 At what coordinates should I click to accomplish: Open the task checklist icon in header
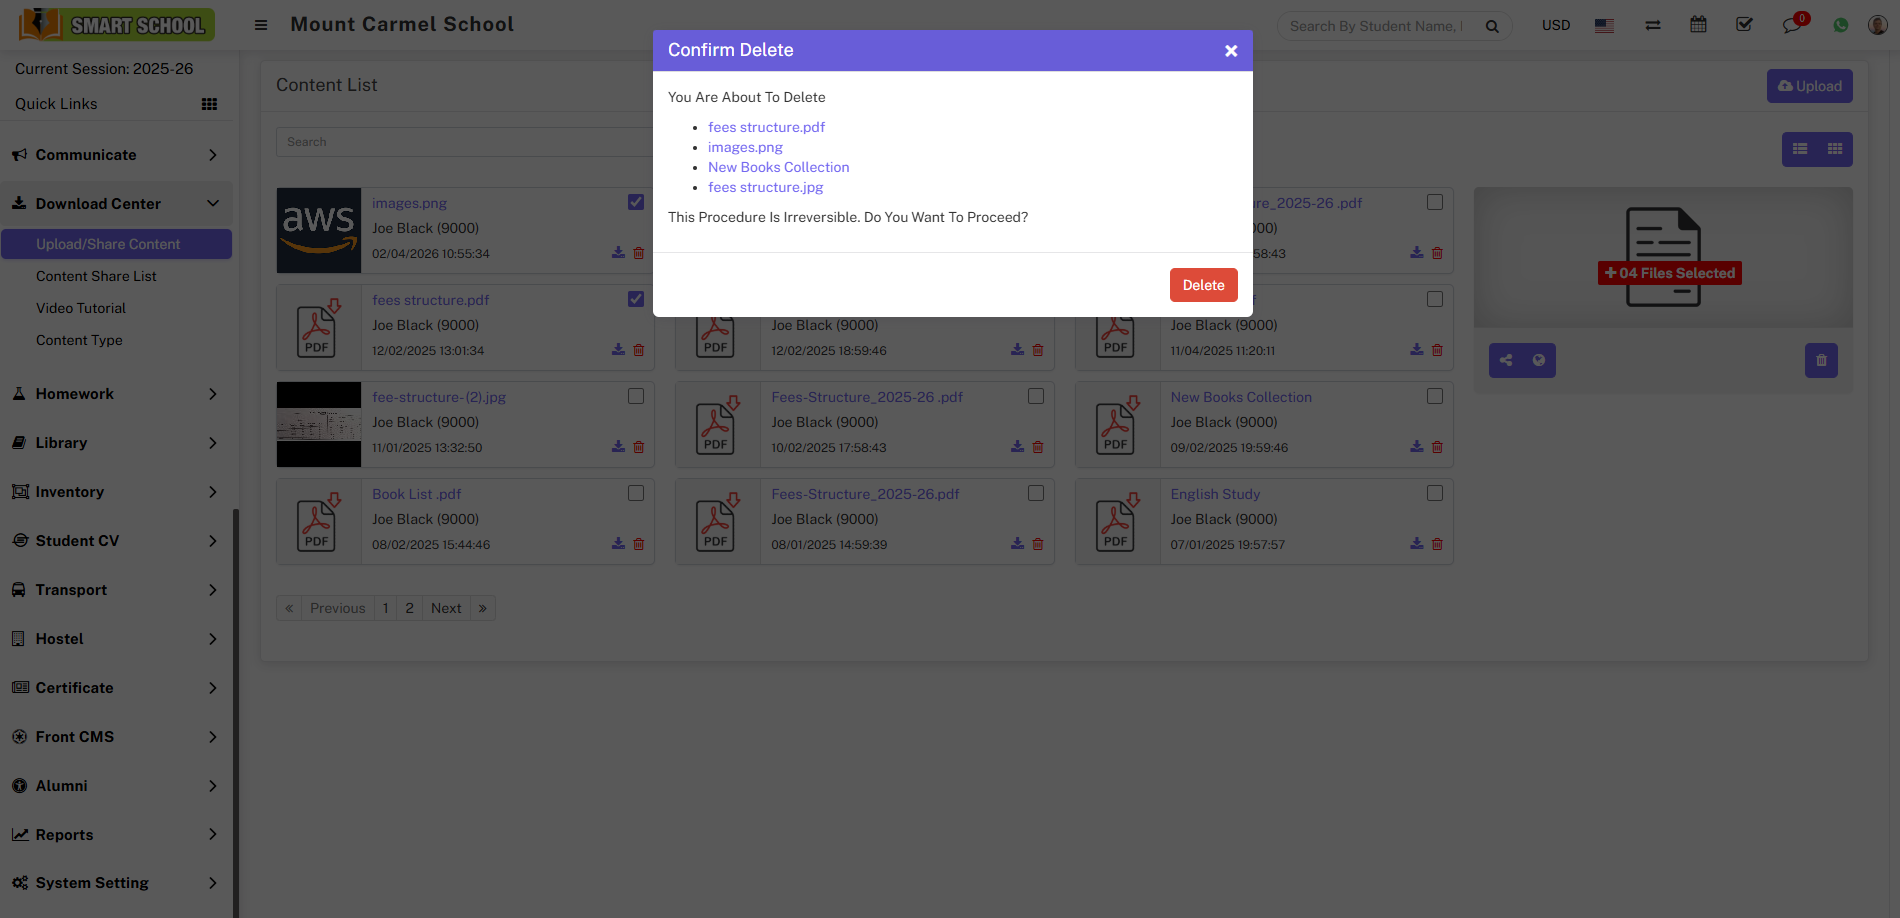point(1744,25)
